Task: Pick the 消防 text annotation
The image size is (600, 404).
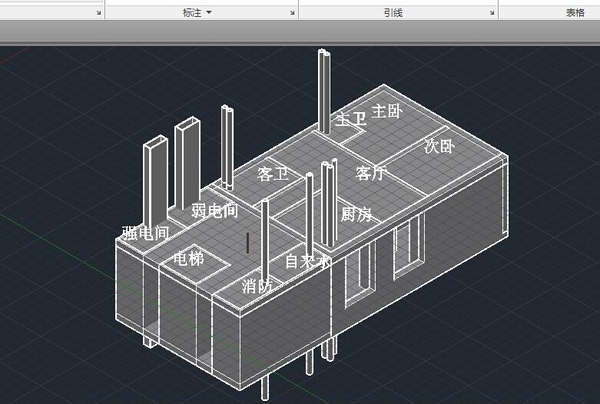Action: pyautogui.click(x=257, y=286)
